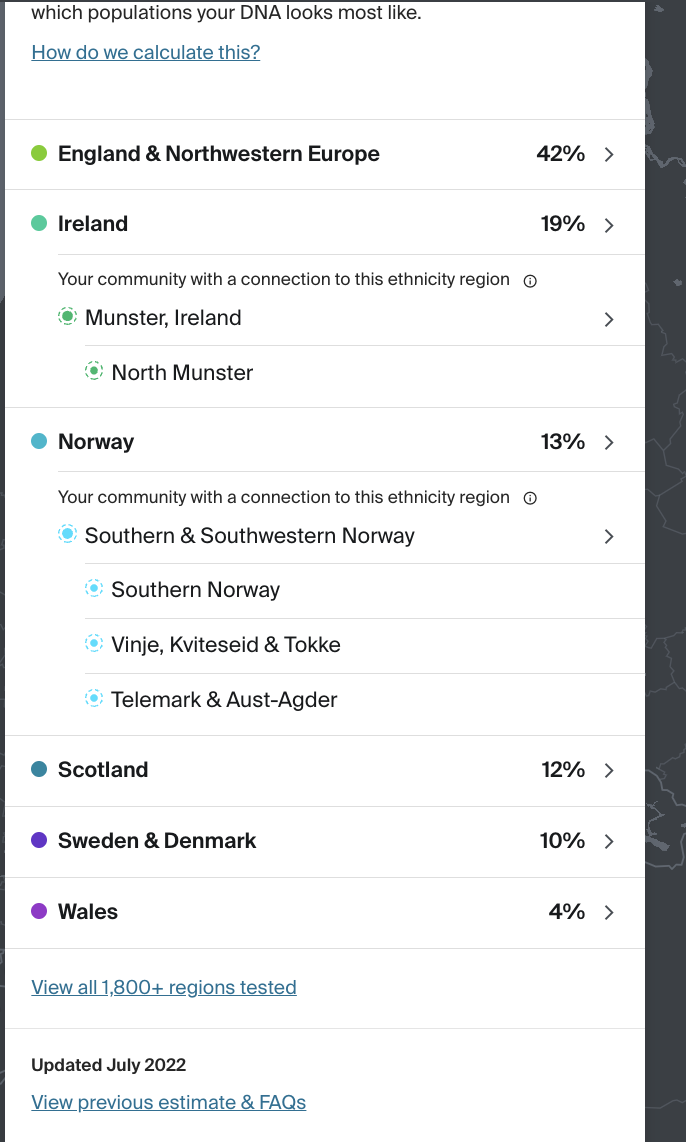Viewport: 686px width, 1142px height.
Task: Click the info icon beside Norway community text
Action: (530, 498)
